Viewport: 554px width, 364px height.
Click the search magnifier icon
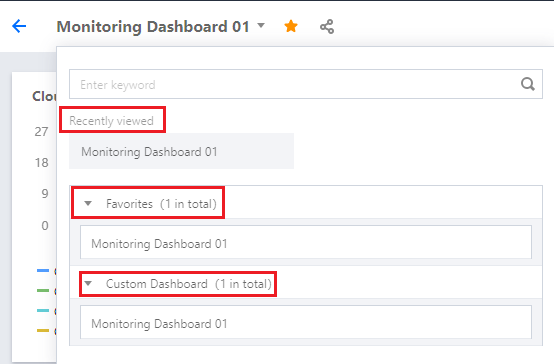click(528, 84)
